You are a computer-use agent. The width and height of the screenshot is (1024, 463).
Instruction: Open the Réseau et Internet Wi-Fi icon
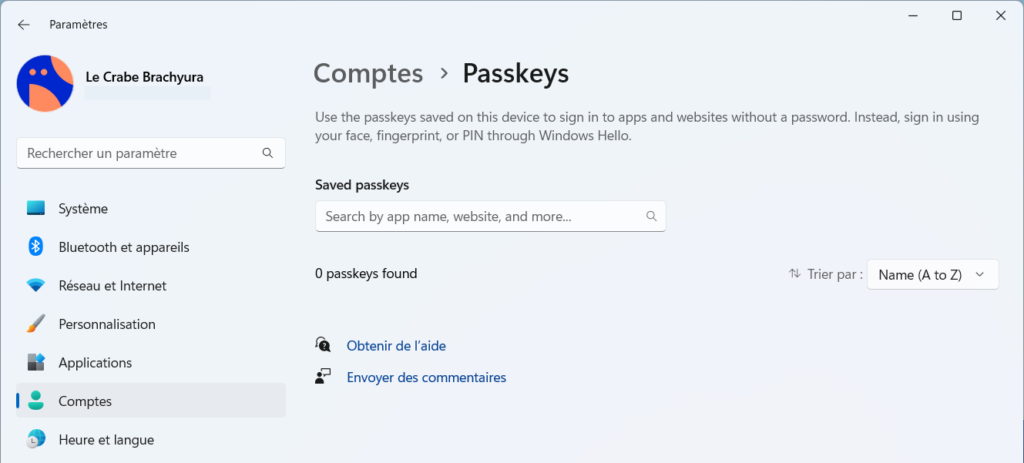[36, 285]
